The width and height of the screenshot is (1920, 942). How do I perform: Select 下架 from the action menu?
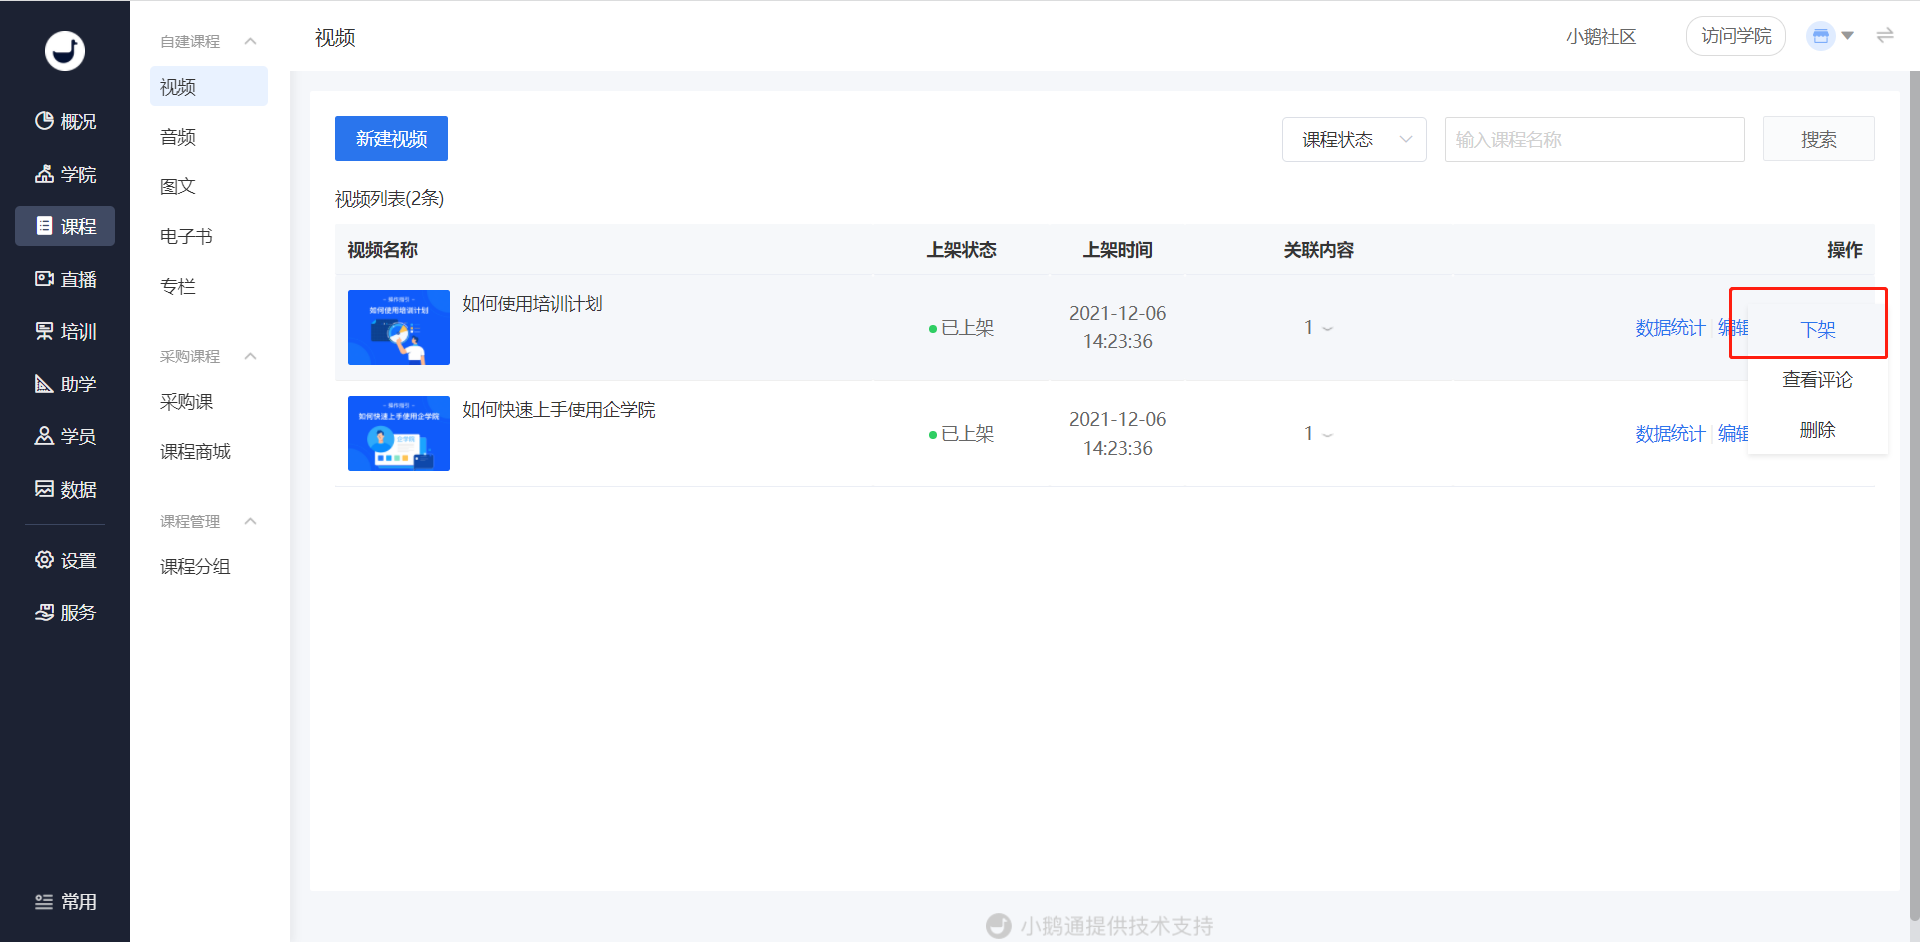coord(1817,329)
